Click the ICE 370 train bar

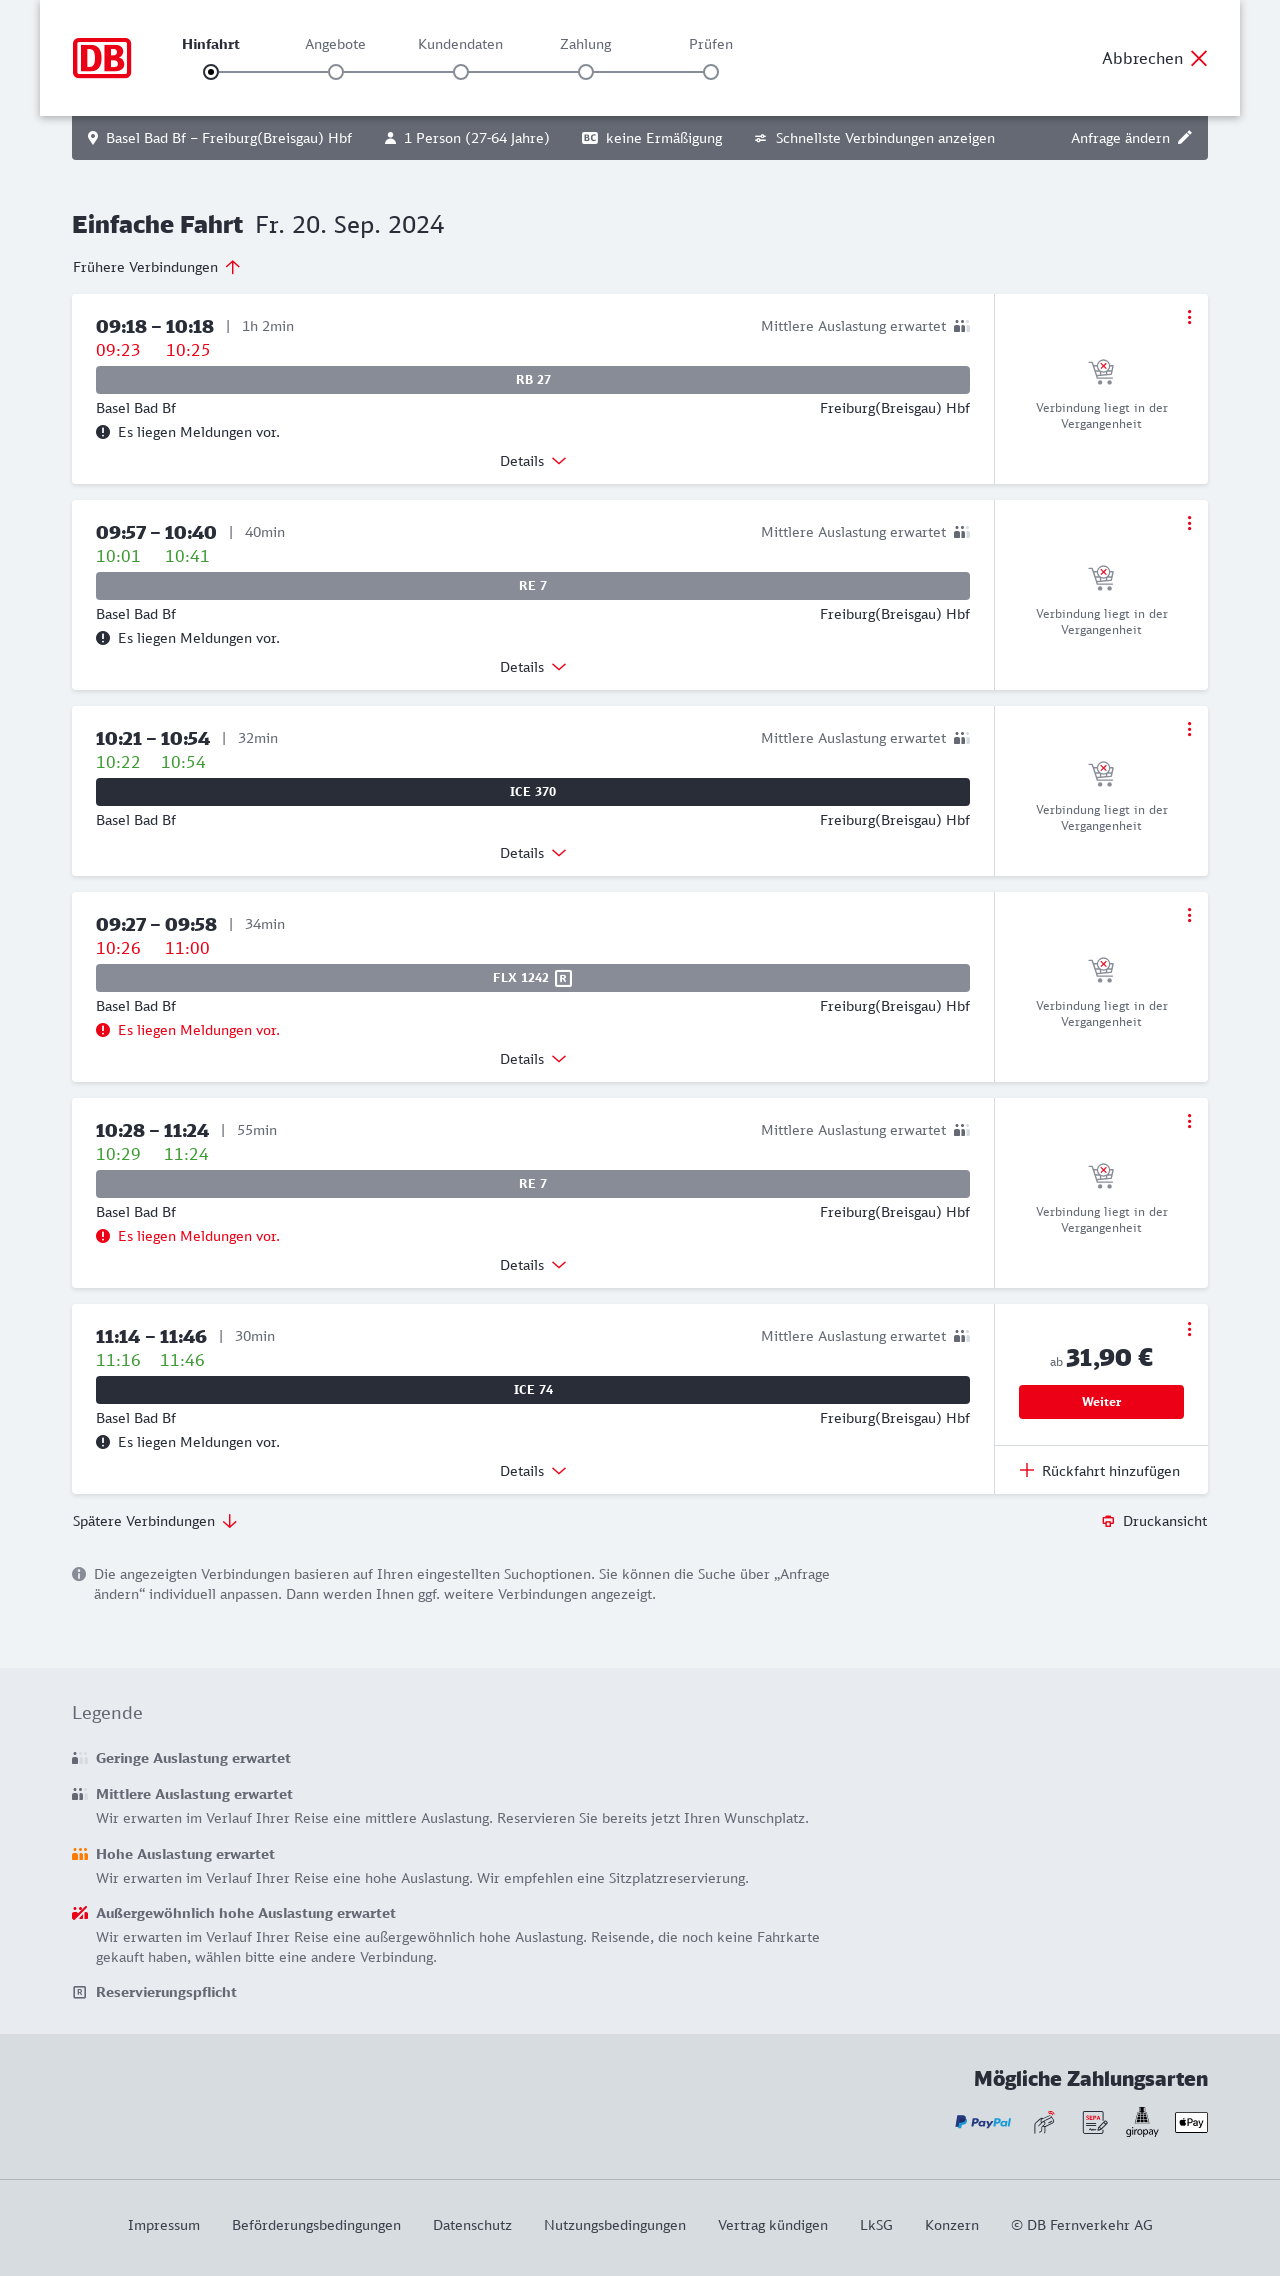coord(533,792)
